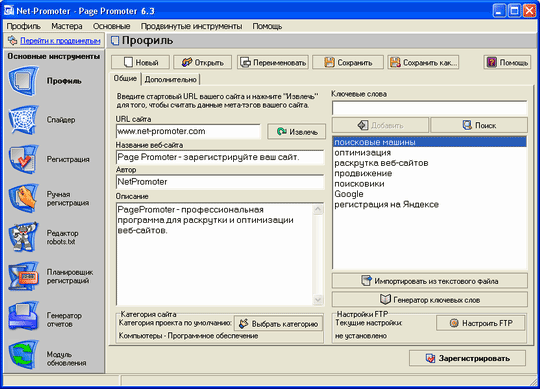Open the Мастера menu
The image size is (540, 389).
pos(67,26)
